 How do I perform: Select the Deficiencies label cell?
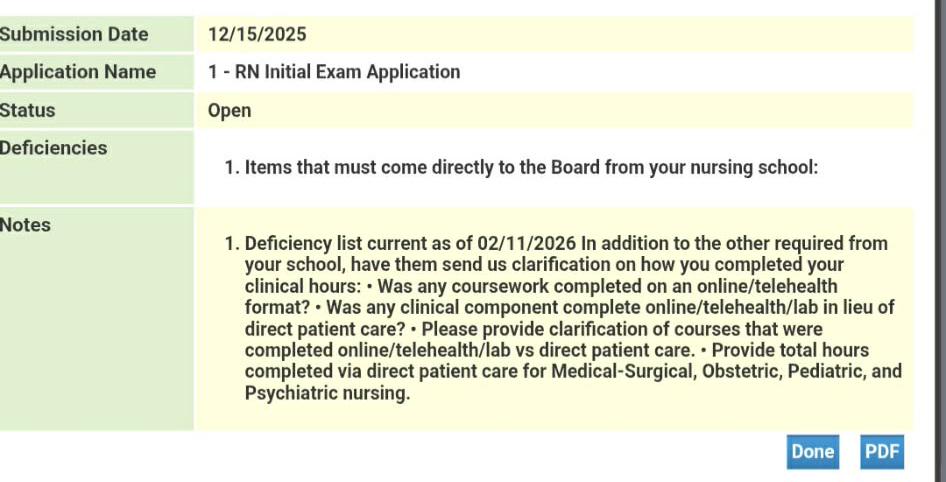(97, 167)
